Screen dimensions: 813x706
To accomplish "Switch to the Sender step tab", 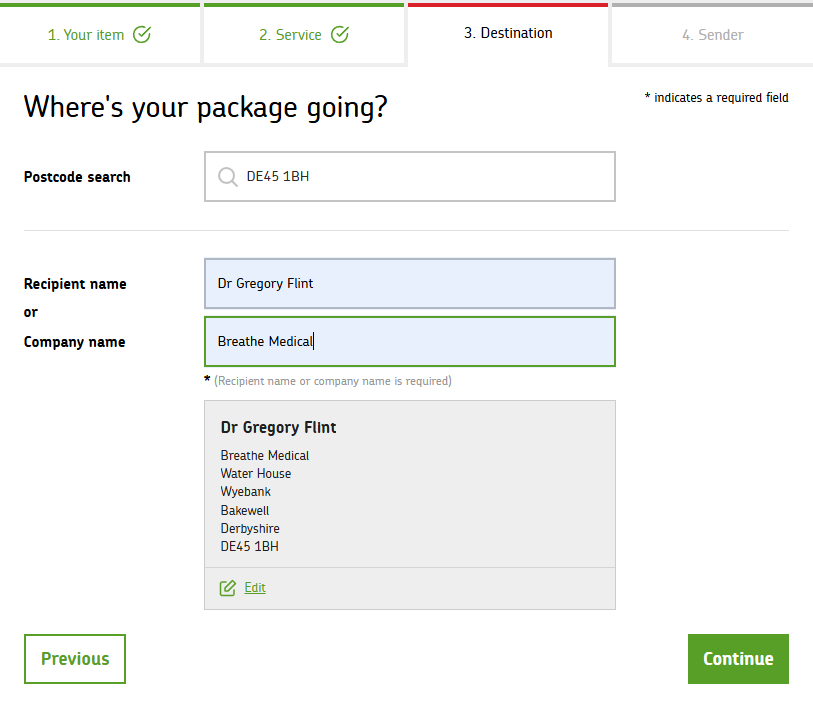I will click(712, 35).
